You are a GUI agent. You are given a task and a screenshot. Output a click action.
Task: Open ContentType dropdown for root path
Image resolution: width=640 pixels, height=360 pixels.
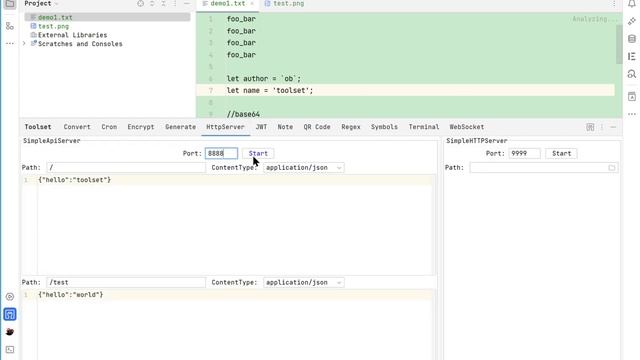[x=304, y=168]
